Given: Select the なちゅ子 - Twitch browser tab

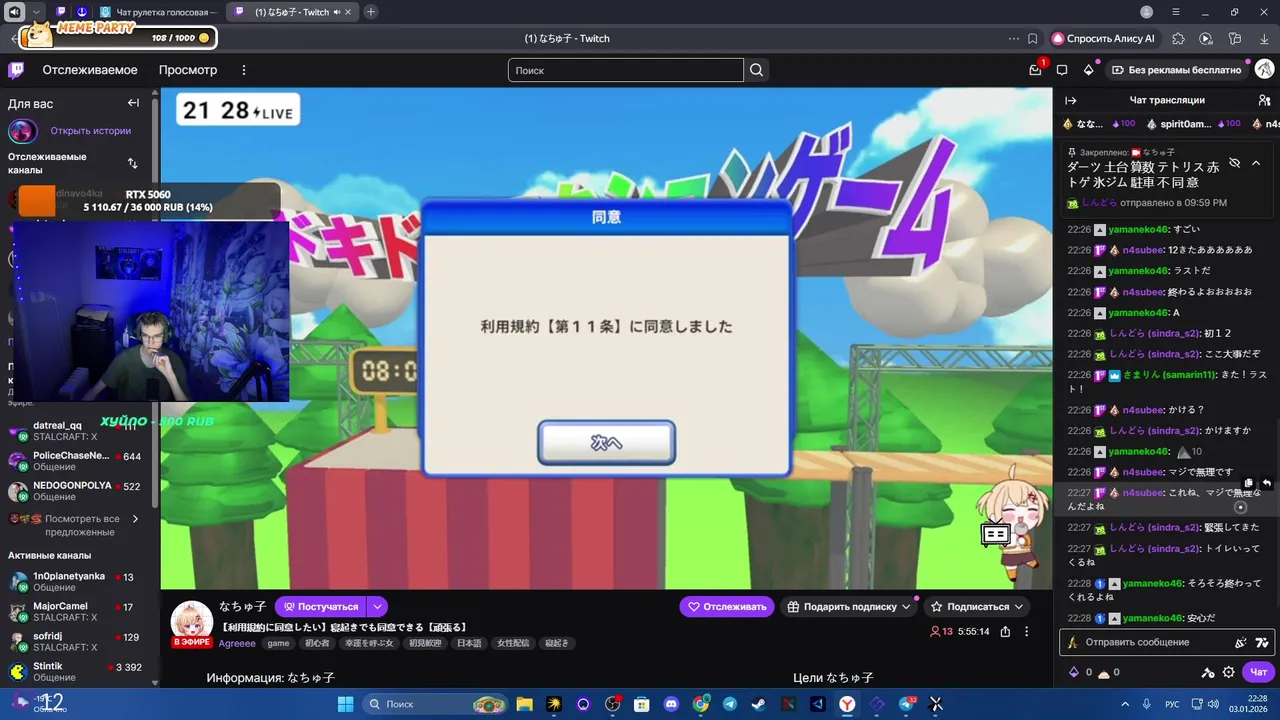Looking at the screenshot, I should [290, 12].
